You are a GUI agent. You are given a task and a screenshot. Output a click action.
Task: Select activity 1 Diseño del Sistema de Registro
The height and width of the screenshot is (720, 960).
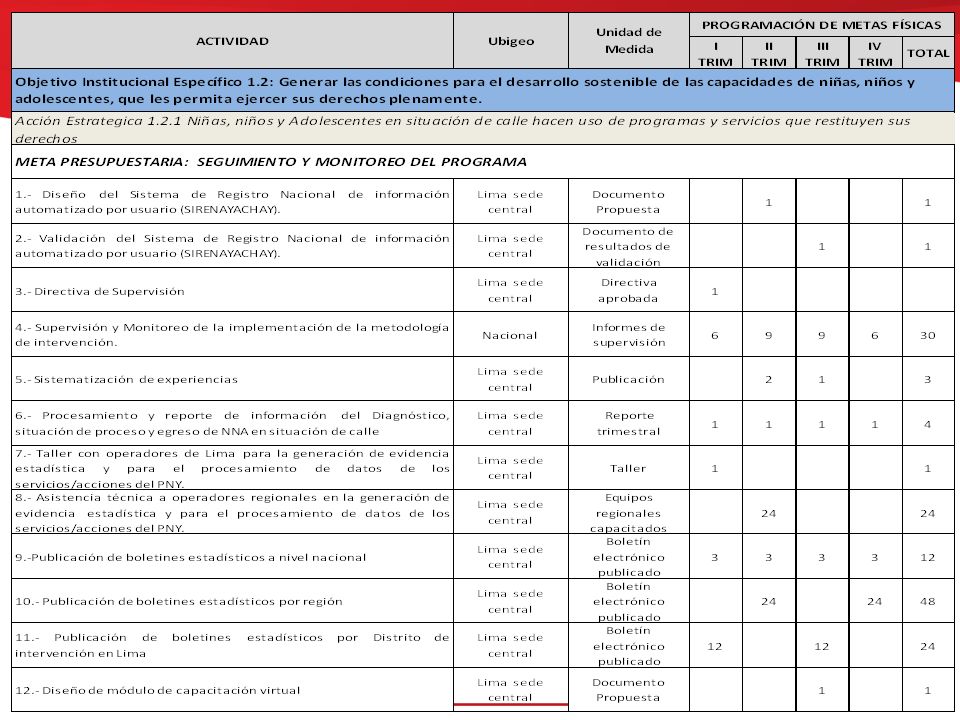(x=232, y=201)
